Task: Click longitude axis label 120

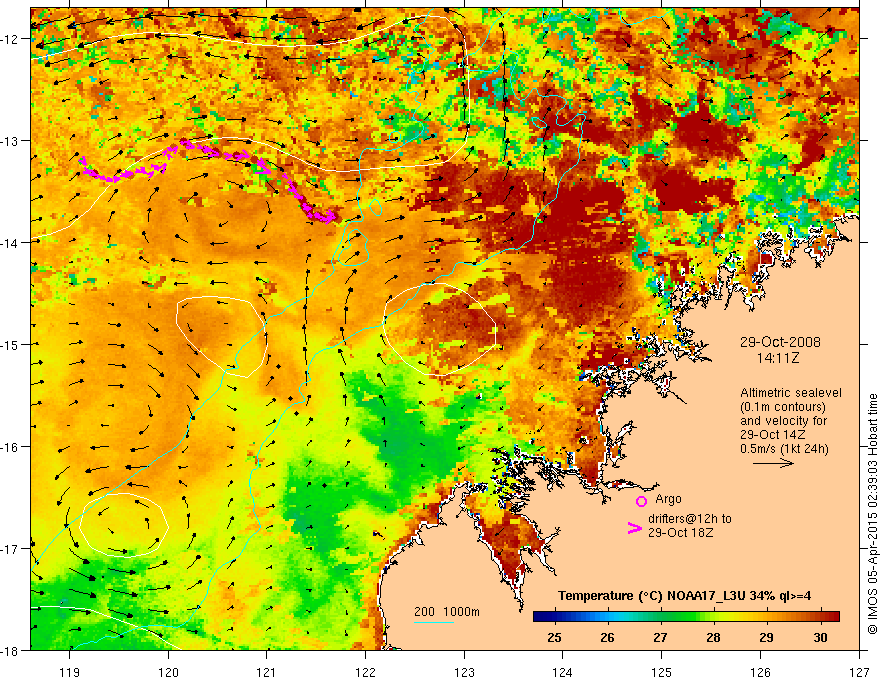Action: [168, 672]
